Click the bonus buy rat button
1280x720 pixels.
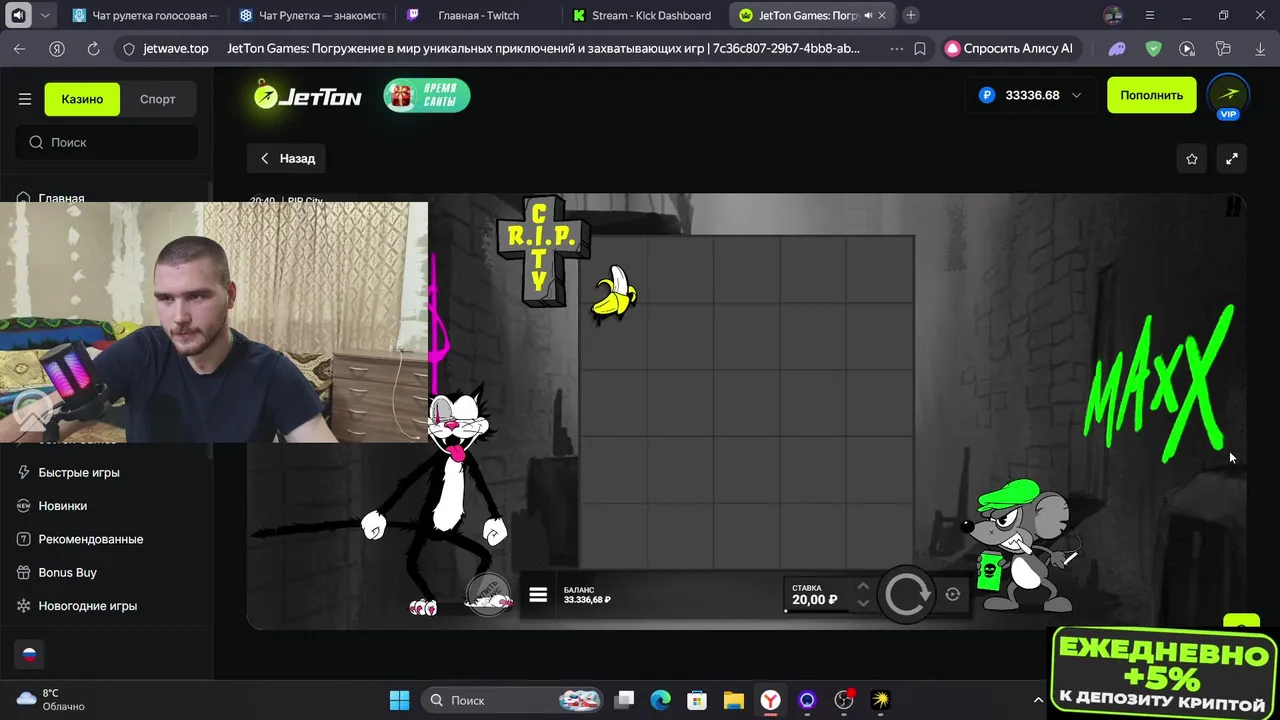(488, 594)
